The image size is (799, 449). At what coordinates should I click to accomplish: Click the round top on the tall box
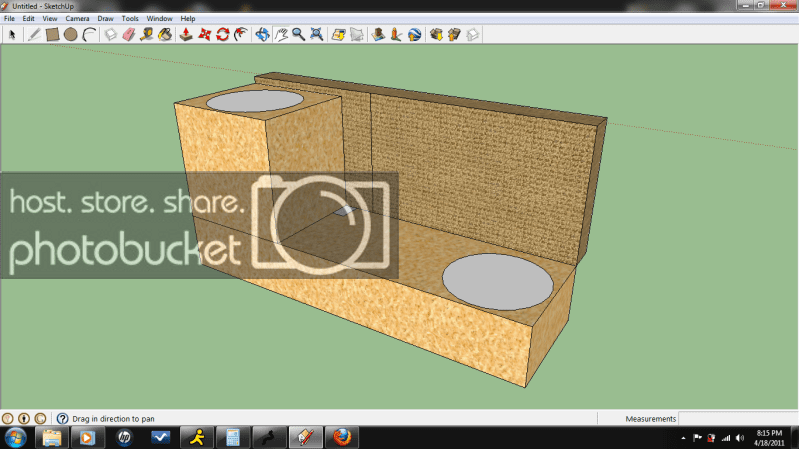pyautogui.click(x=255, y=100)
